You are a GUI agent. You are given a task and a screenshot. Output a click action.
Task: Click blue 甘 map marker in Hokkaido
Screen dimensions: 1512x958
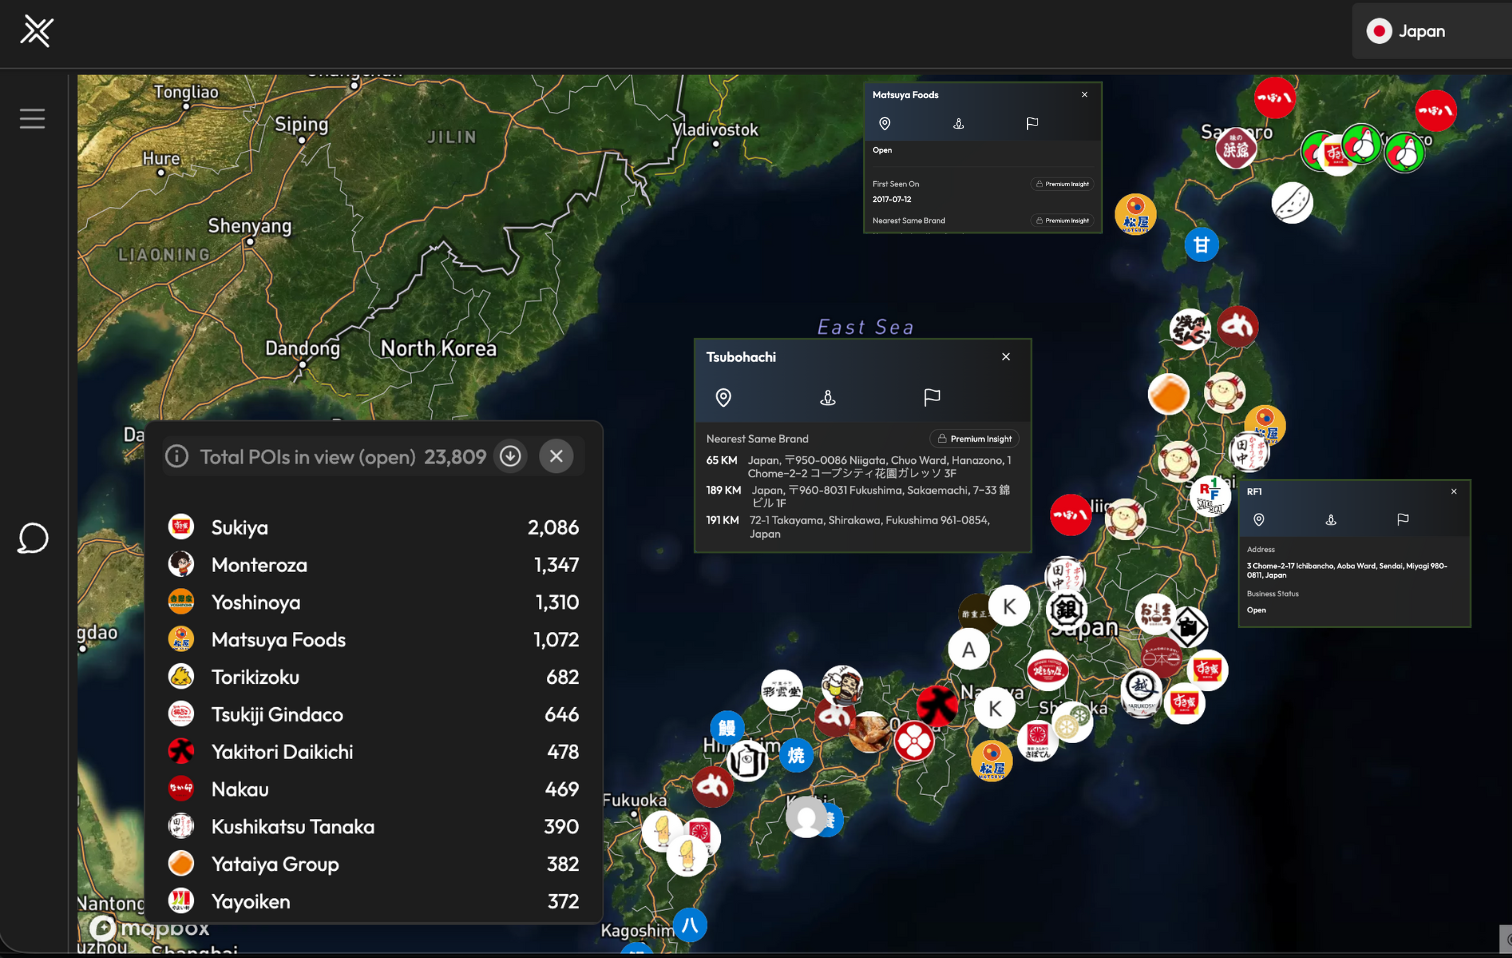tap(1201, 244)
